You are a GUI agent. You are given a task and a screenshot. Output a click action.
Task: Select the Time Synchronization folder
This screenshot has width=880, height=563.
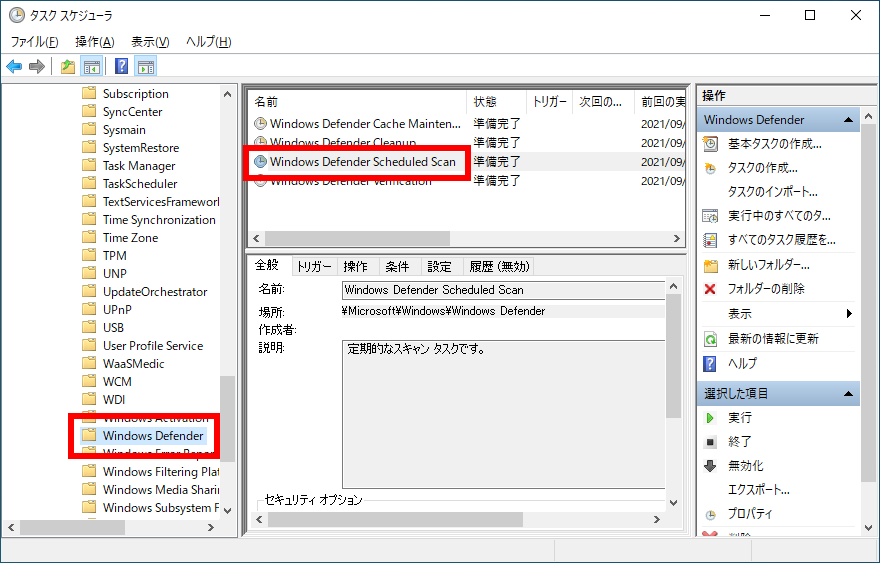(x=159, y=219)
